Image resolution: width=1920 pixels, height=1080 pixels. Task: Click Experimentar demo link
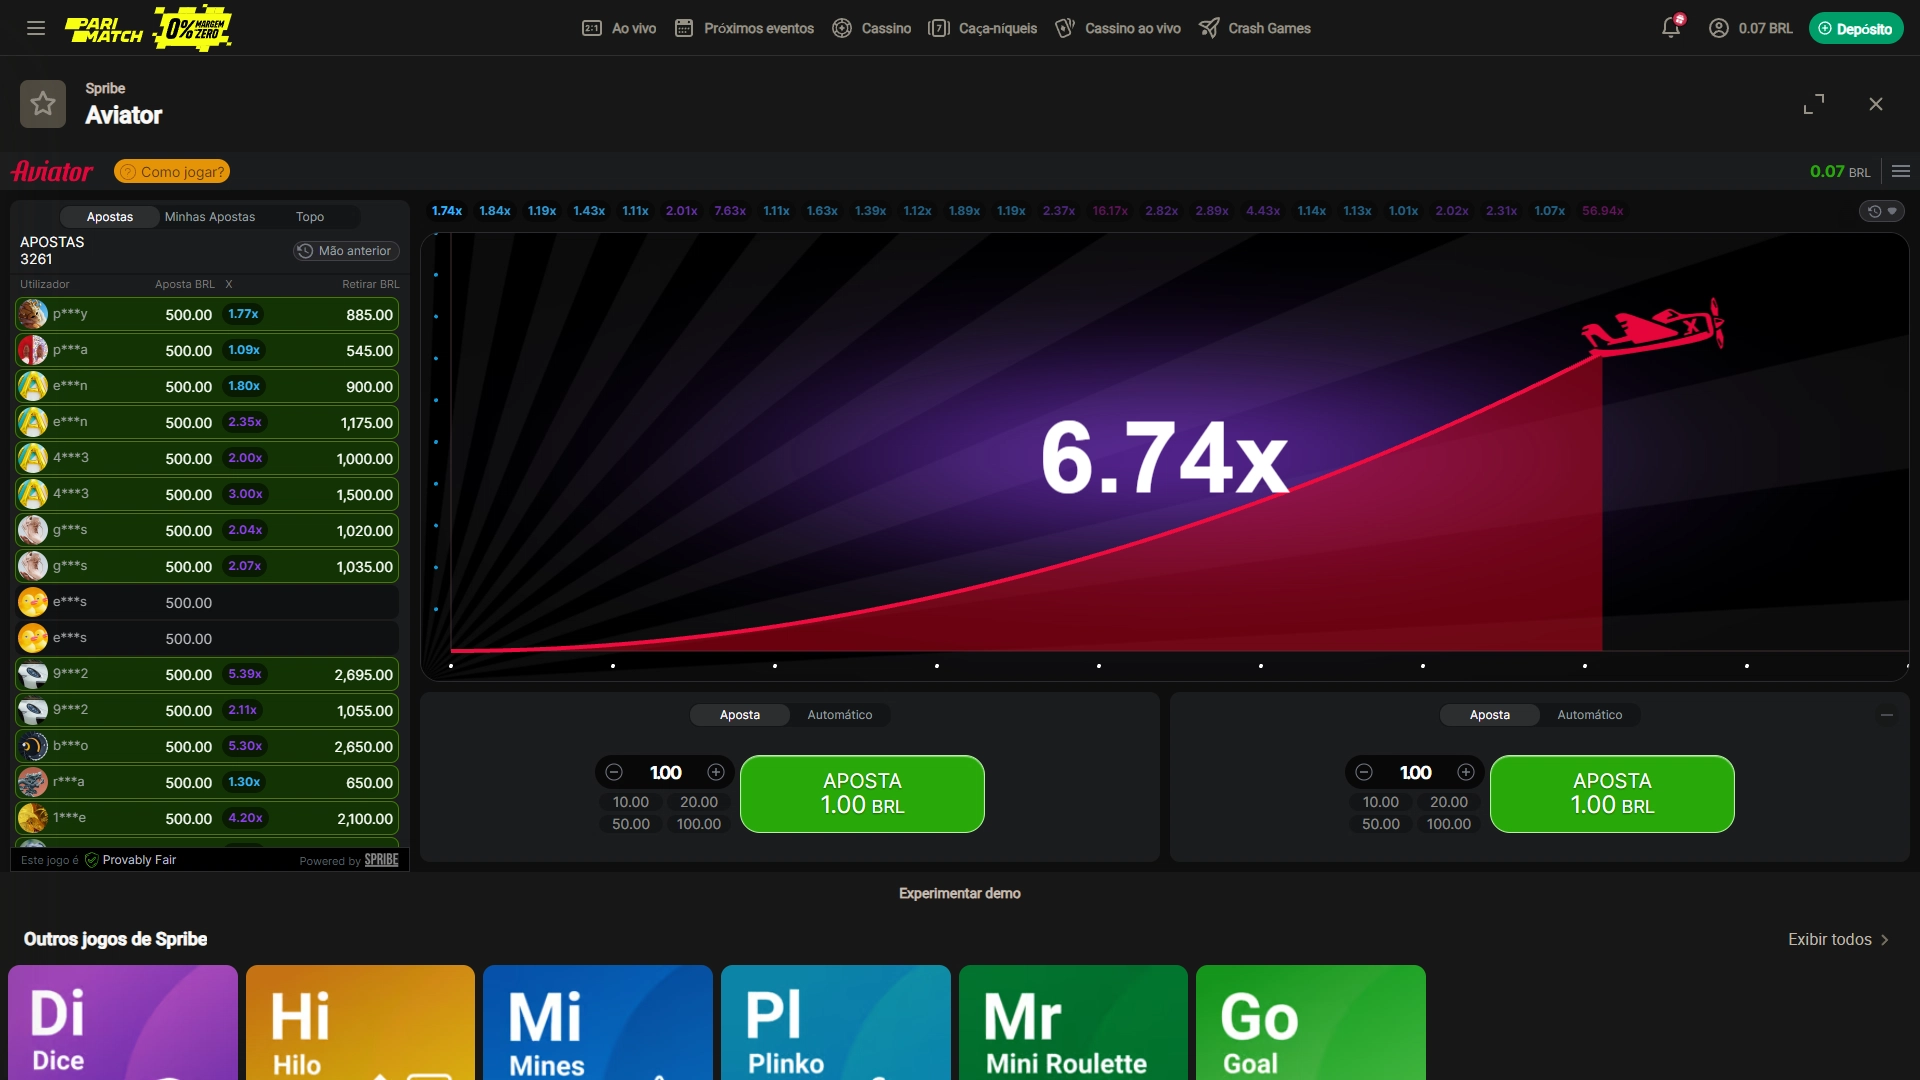960,893
